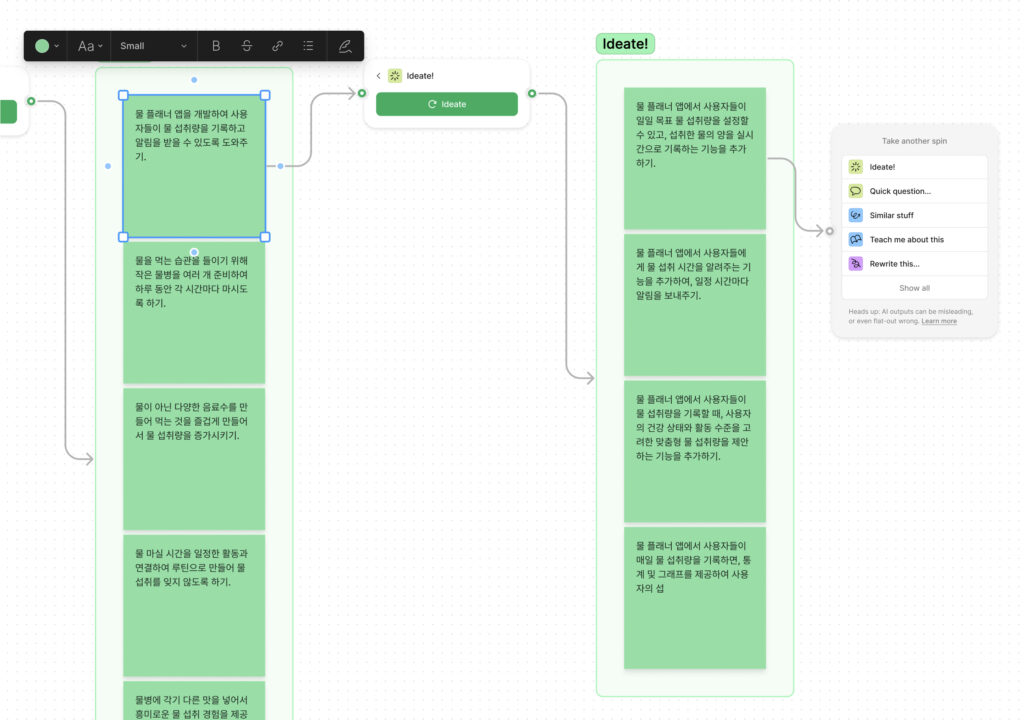Click the Teach me about this icon

point(856,240)
